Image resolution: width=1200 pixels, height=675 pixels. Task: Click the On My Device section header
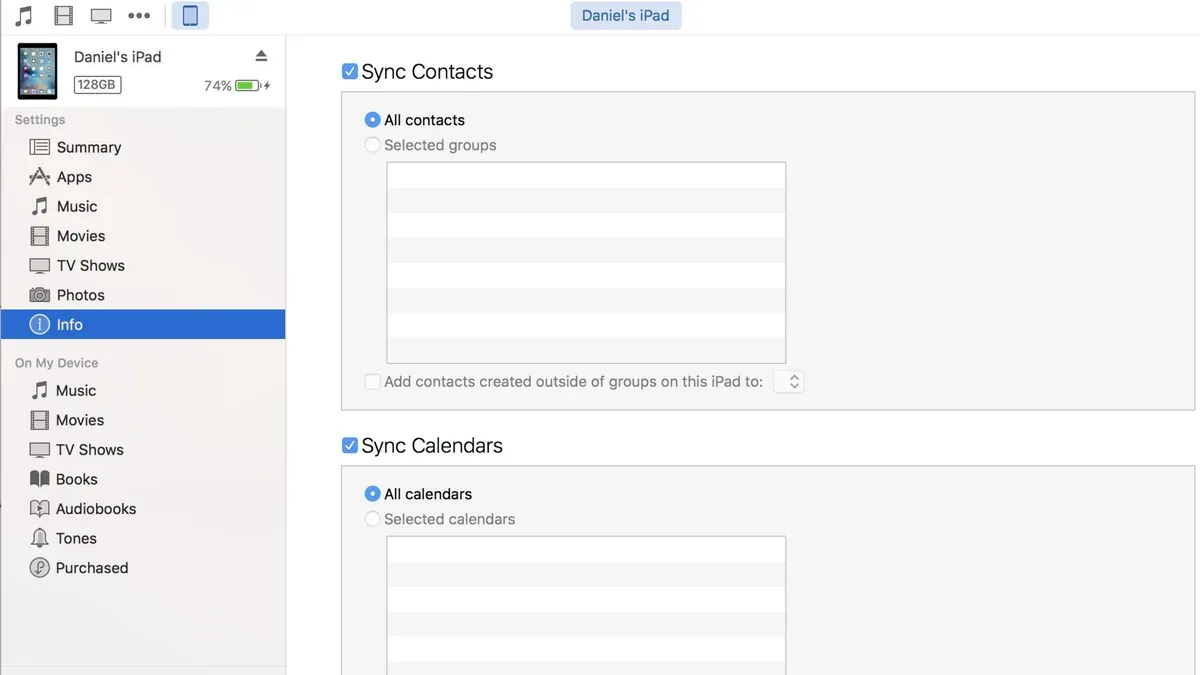pyautogui.click(x=56, y=363)
